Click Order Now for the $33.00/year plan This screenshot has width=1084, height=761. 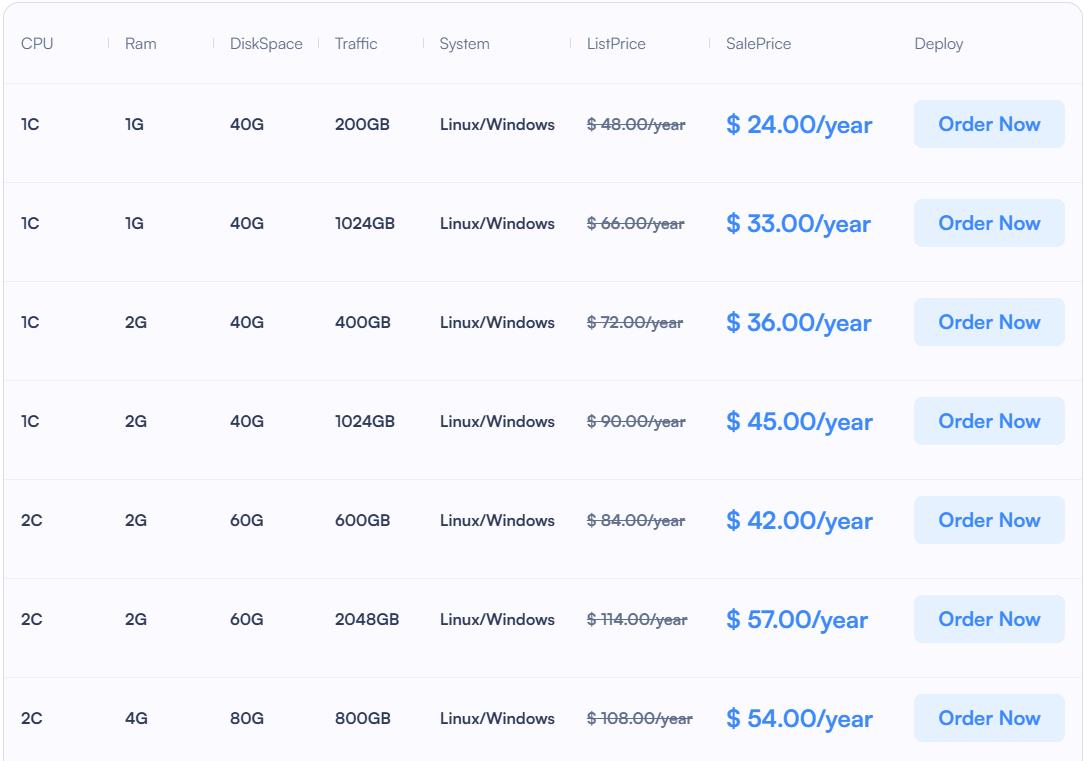[x=989, y=223]
